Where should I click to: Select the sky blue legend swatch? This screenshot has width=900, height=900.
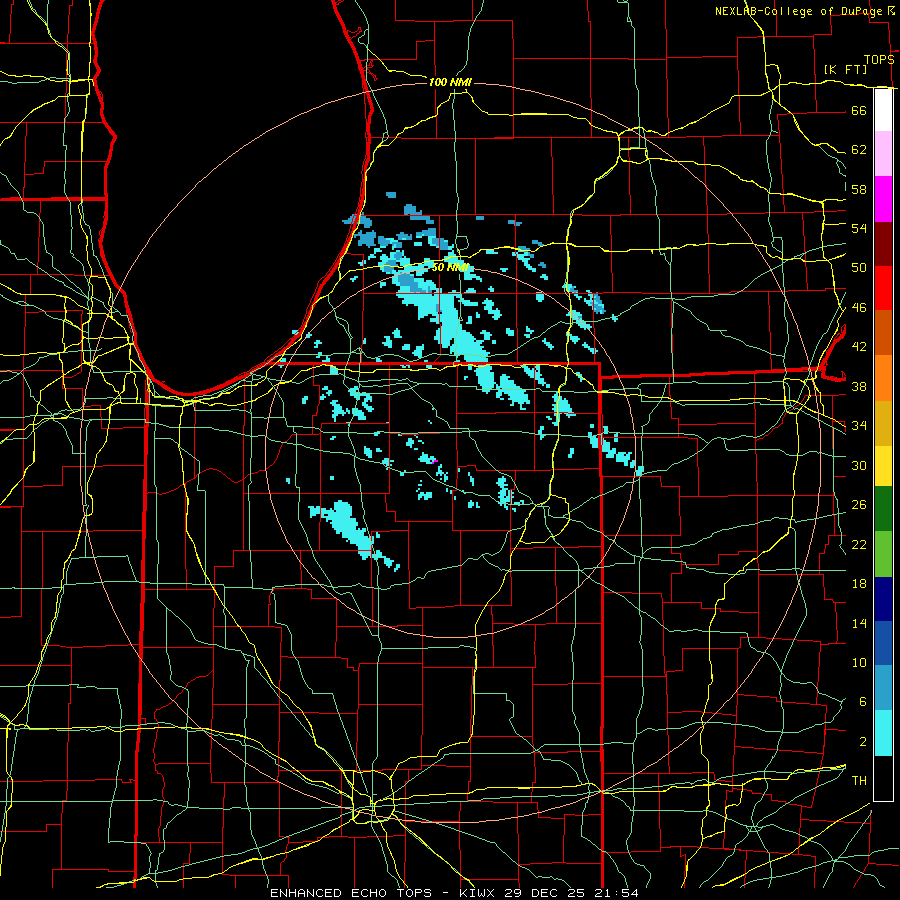click(883, 688)
